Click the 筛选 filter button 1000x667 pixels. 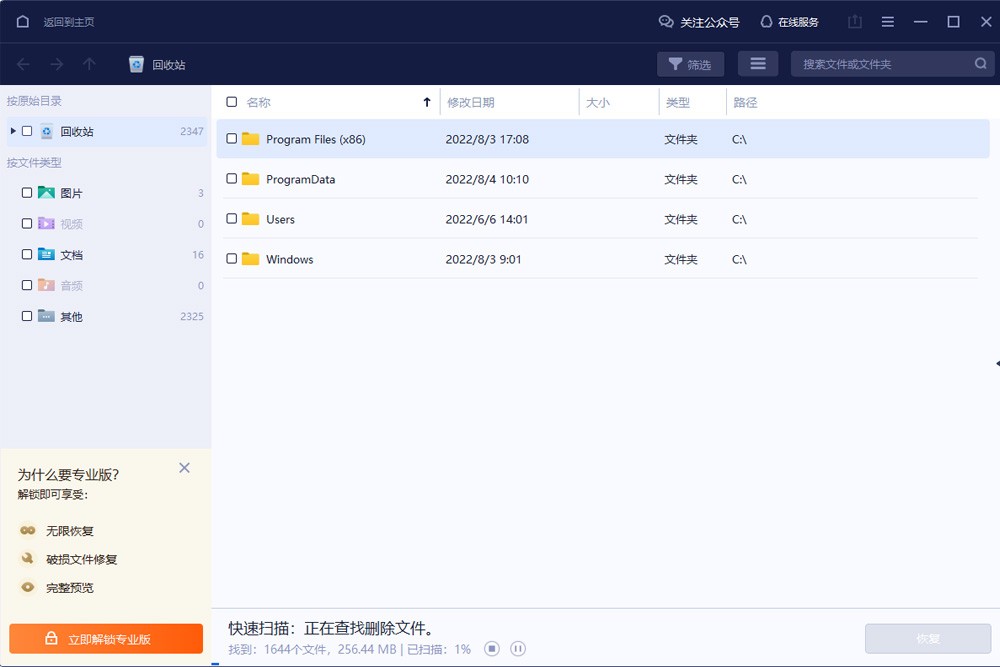[x=690, y=64]
